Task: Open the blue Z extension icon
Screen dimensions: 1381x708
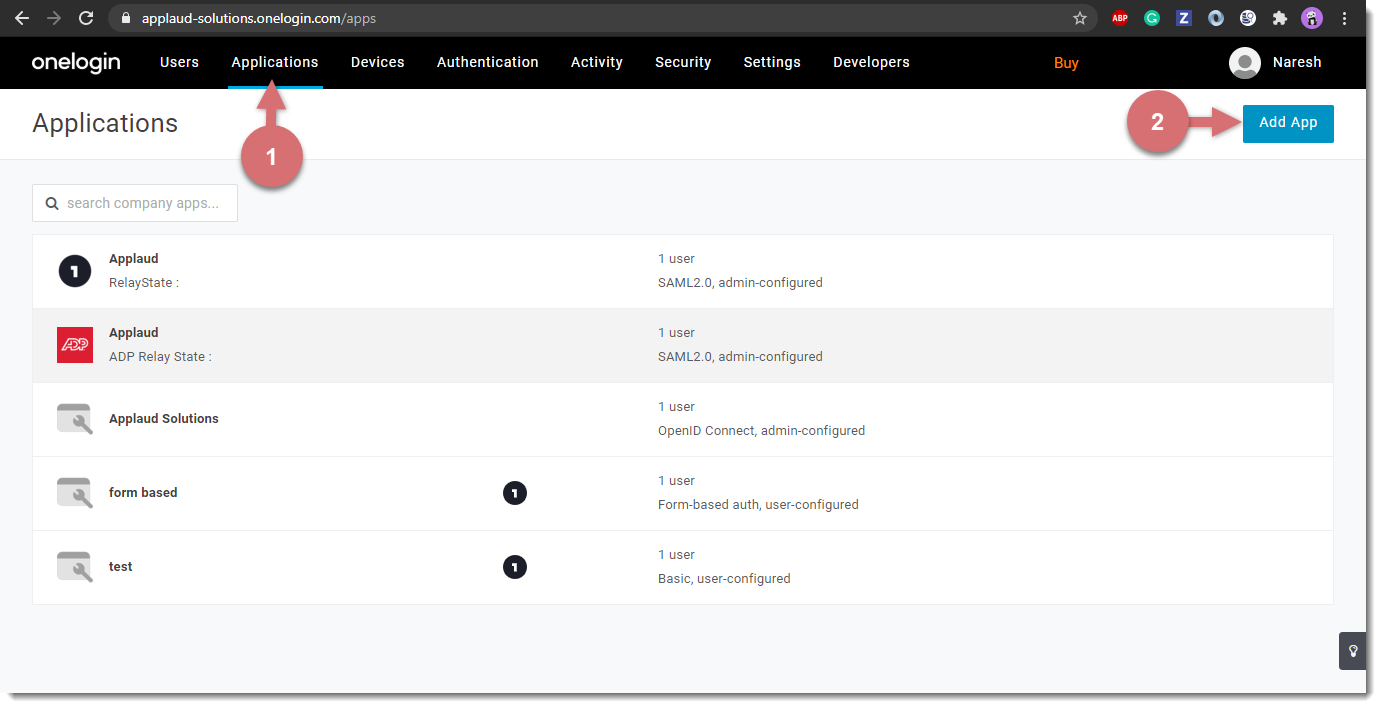Action: coord(1184,18)
